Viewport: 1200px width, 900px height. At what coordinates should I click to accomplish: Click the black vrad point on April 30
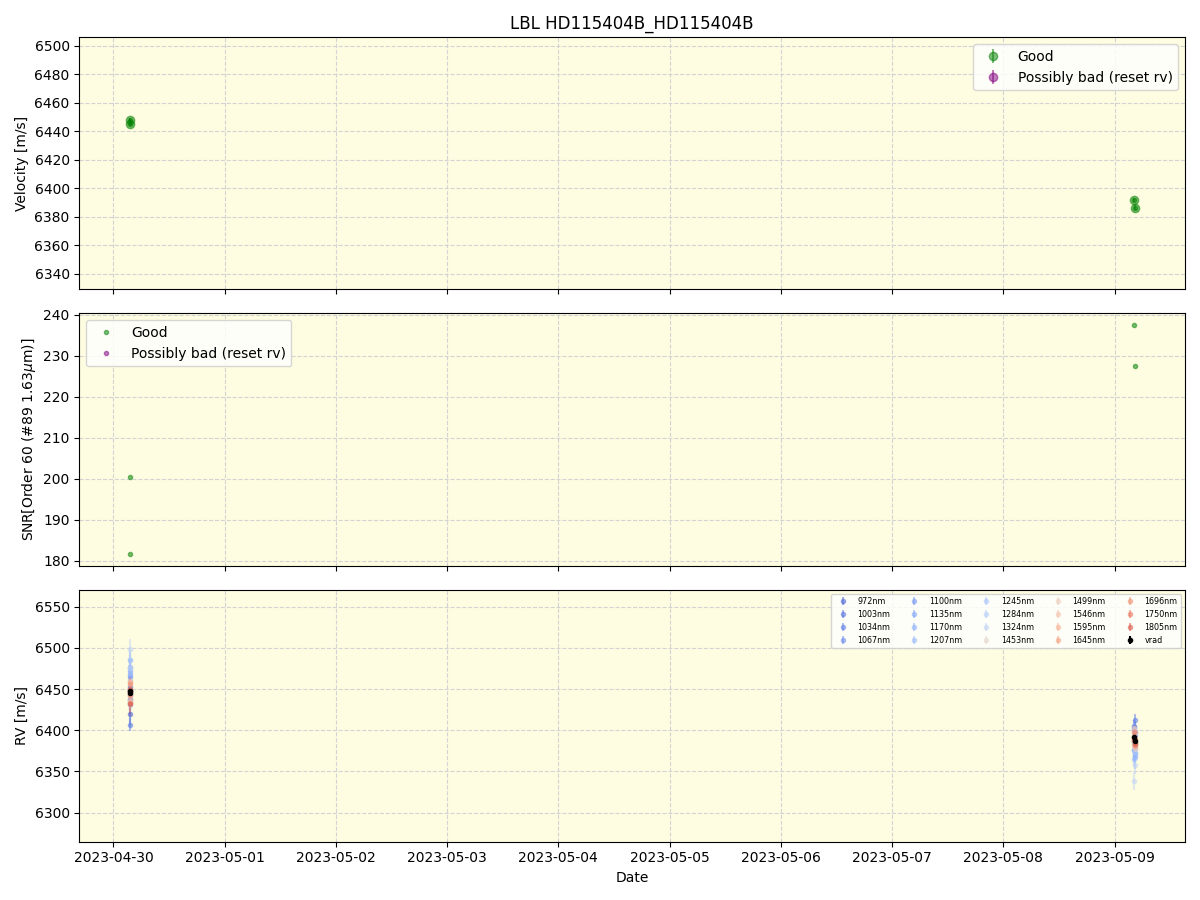coord(130,692)
